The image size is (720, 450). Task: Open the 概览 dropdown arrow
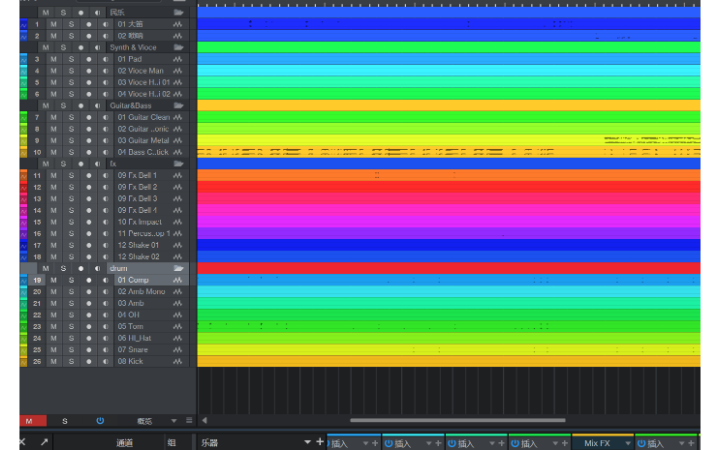174,421
